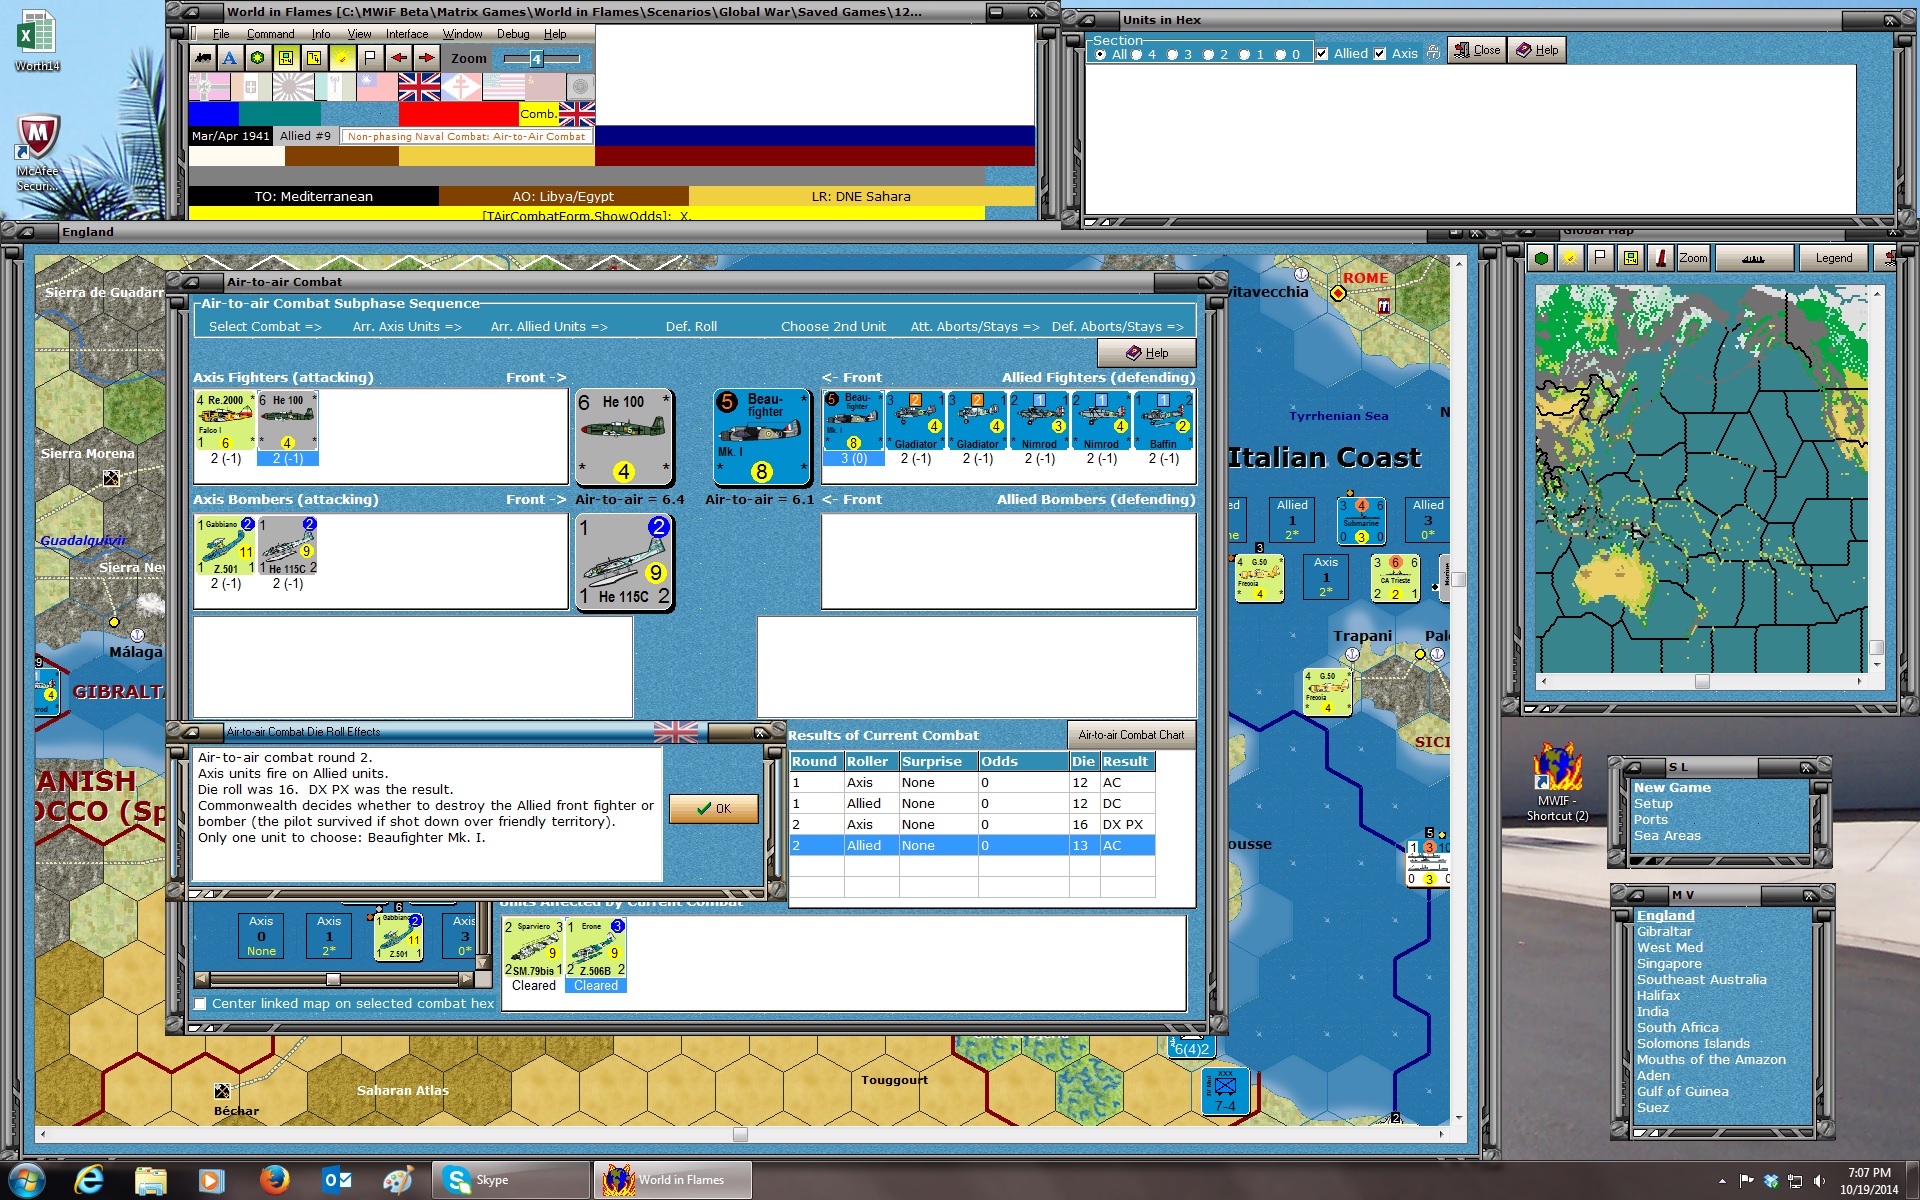The image size is (1920, 1200).
Task: Select Gibraltar in the M V list
Action: (x=1664, y=932)
